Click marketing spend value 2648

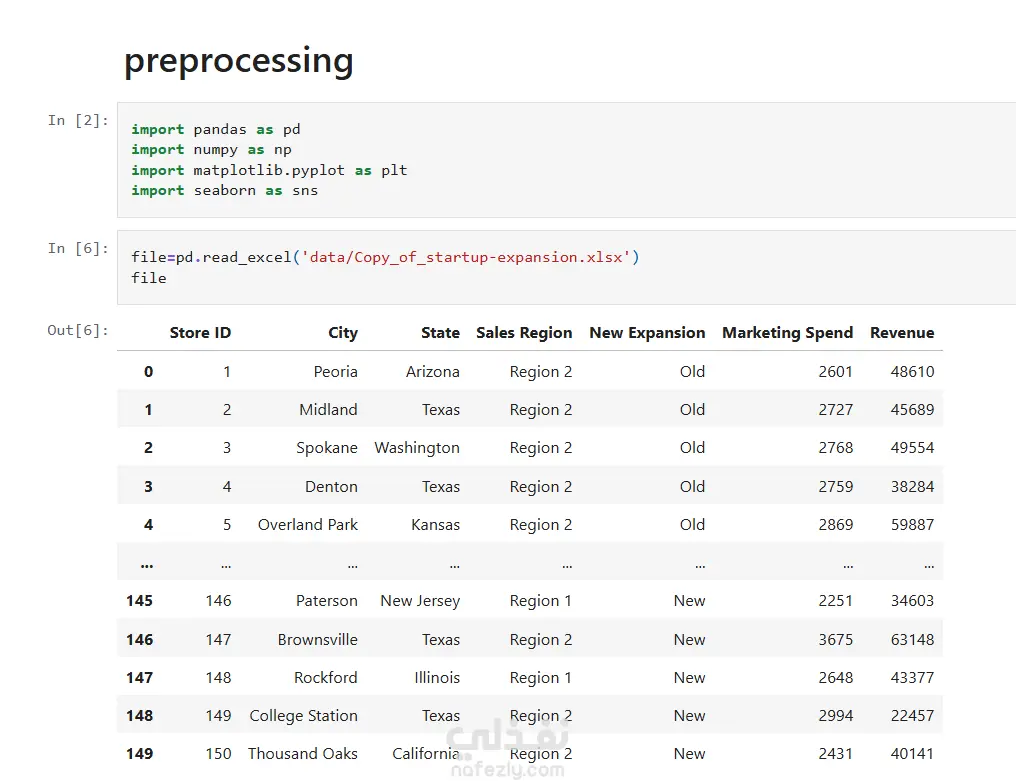point(836,677)
